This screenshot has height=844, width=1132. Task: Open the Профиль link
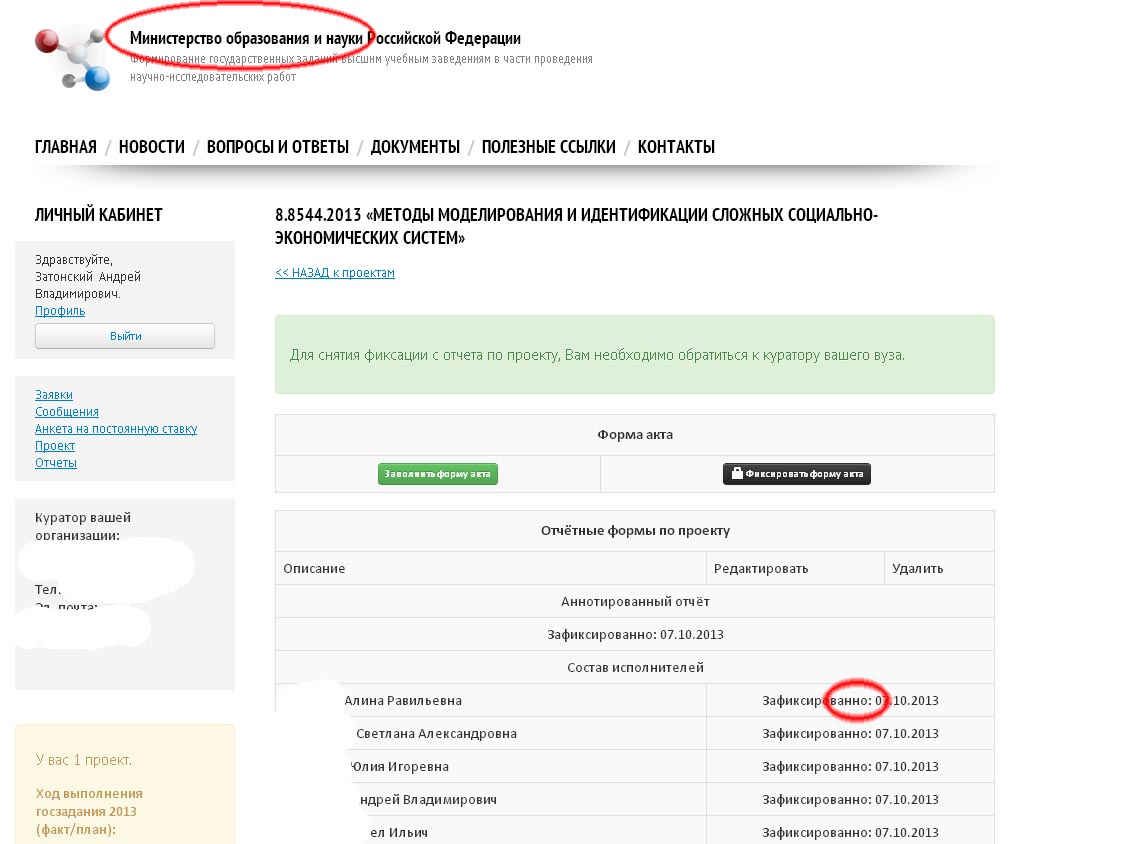click(60, 311)
